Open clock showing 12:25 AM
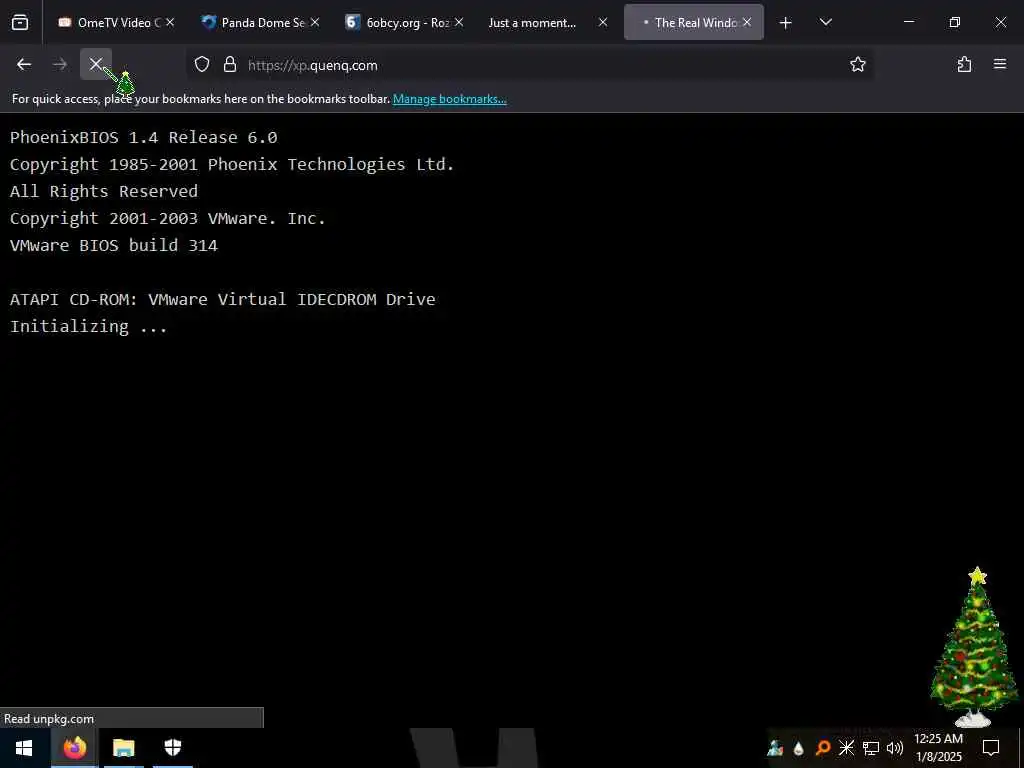This screenshot has width=1024, height=768. [x=938, y=748]
